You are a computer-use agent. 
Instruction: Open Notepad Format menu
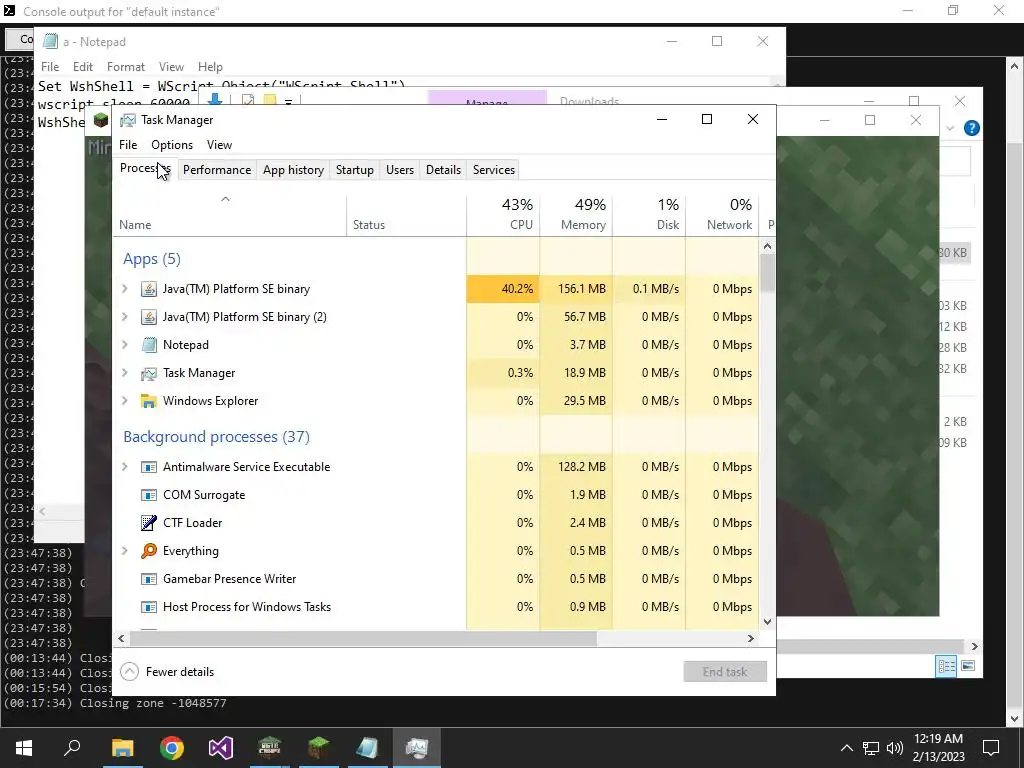(x=125, y=67)
